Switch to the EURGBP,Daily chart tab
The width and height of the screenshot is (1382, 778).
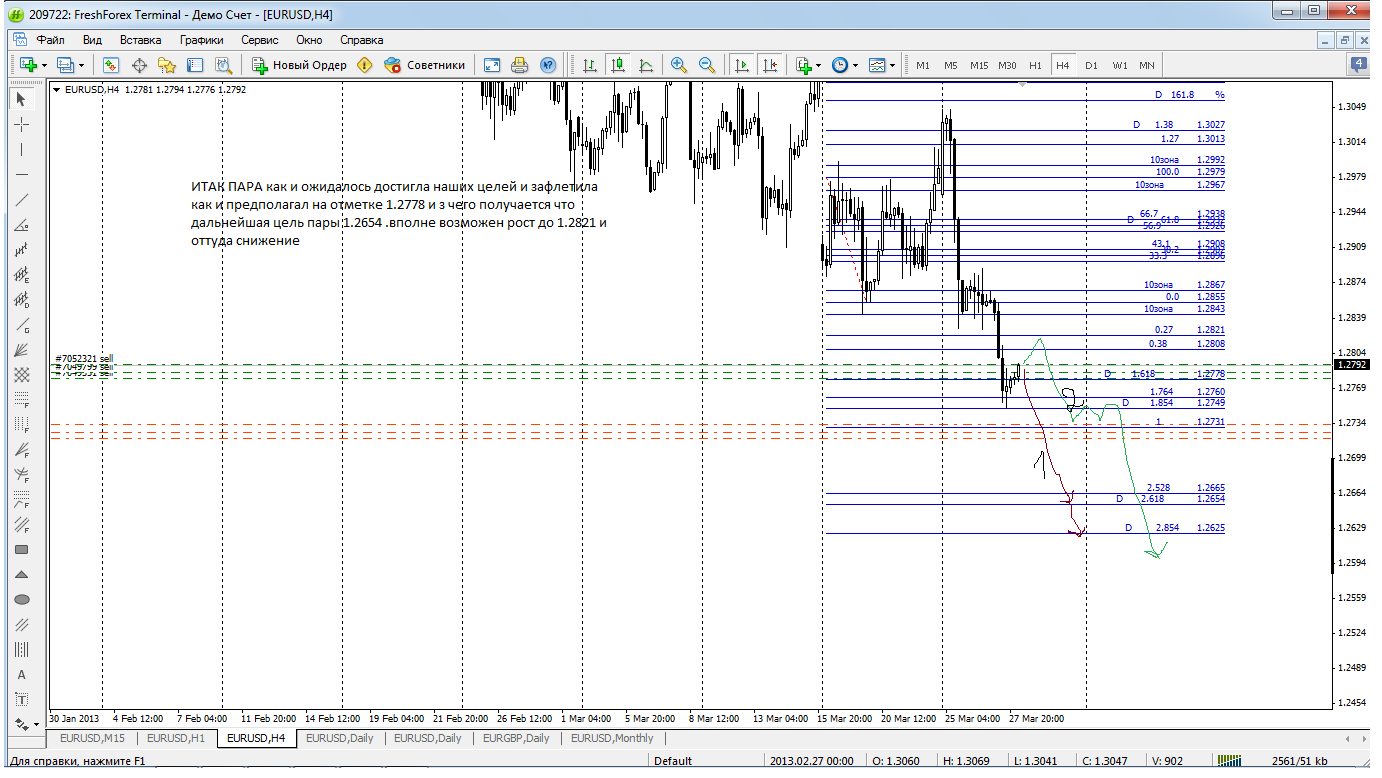point(516,739)
